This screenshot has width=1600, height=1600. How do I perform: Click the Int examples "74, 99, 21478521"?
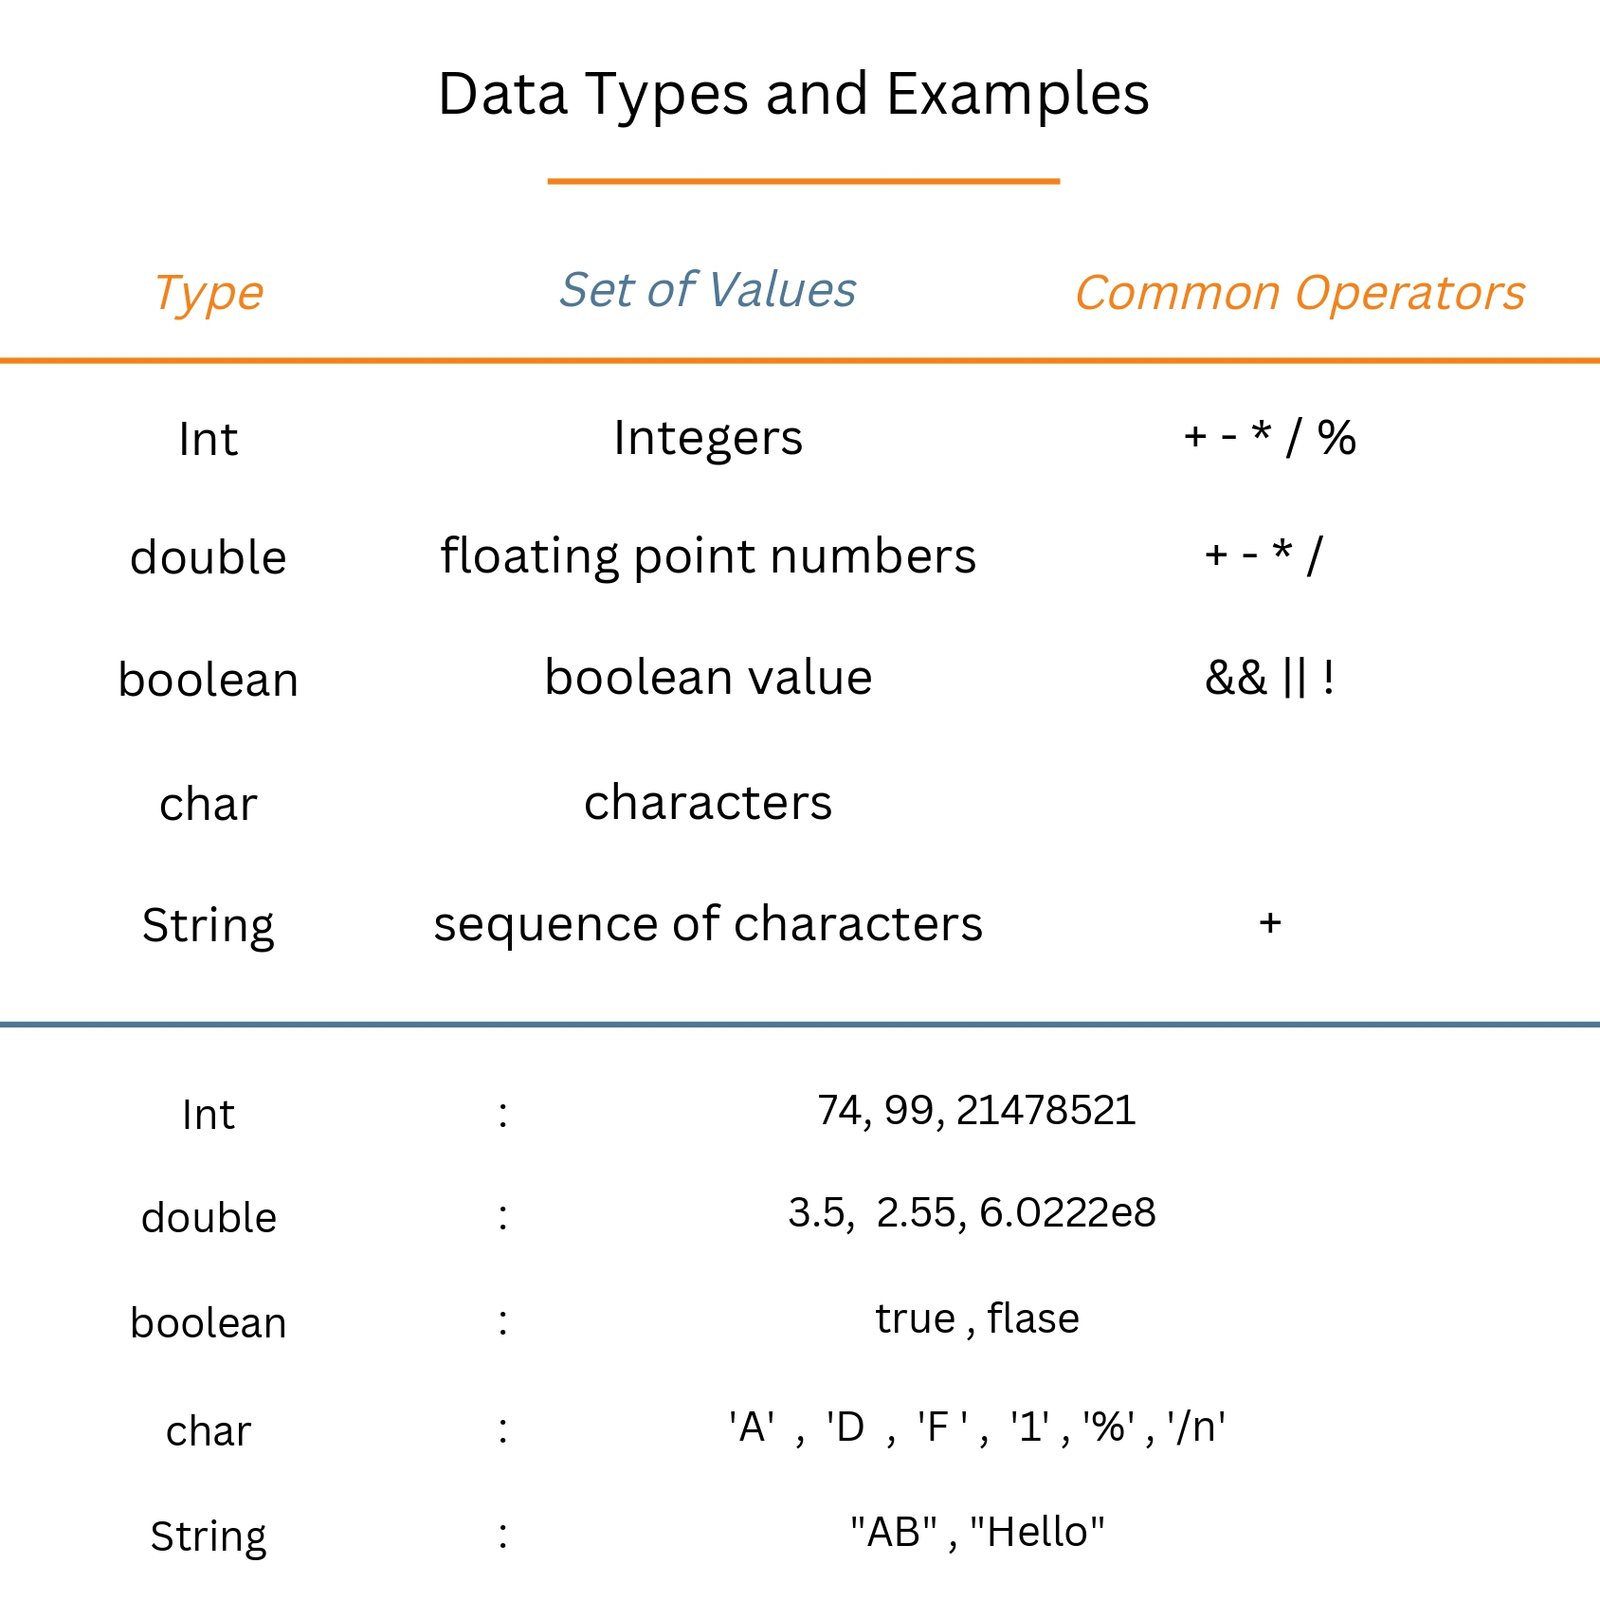(976, 1111)
